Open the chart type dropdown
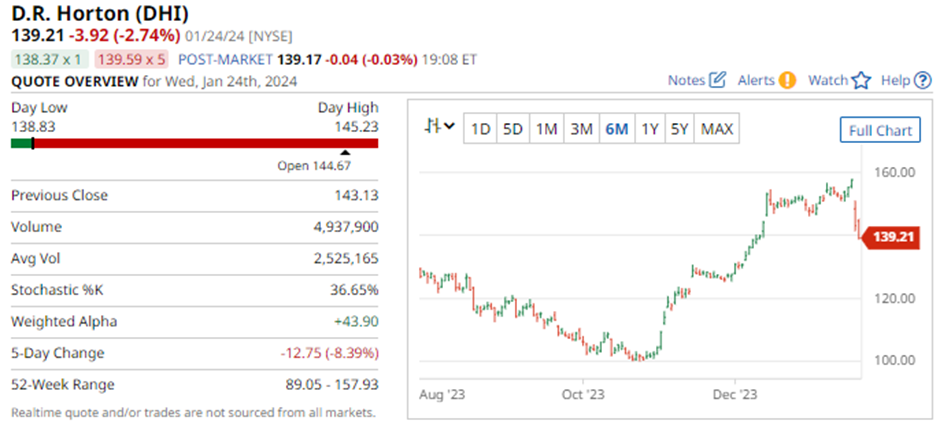 click(440, 127)
